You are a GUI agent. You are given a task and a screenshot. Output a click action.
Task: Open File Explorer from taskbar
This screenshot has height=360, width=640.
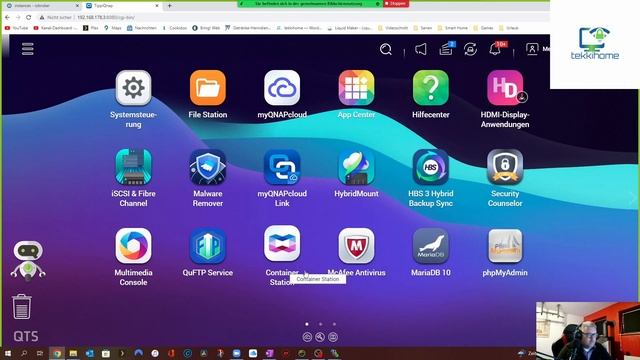pos(73,353)
